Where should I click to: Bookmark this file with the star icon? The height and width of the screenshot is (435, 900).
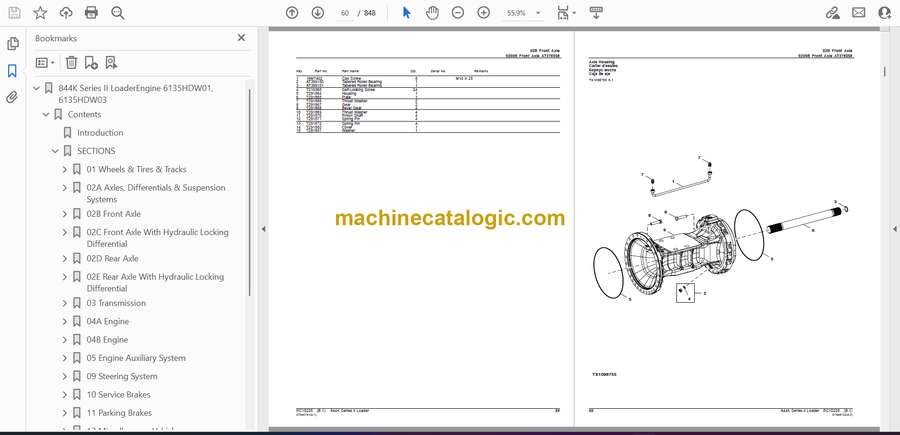pos(40,13)
